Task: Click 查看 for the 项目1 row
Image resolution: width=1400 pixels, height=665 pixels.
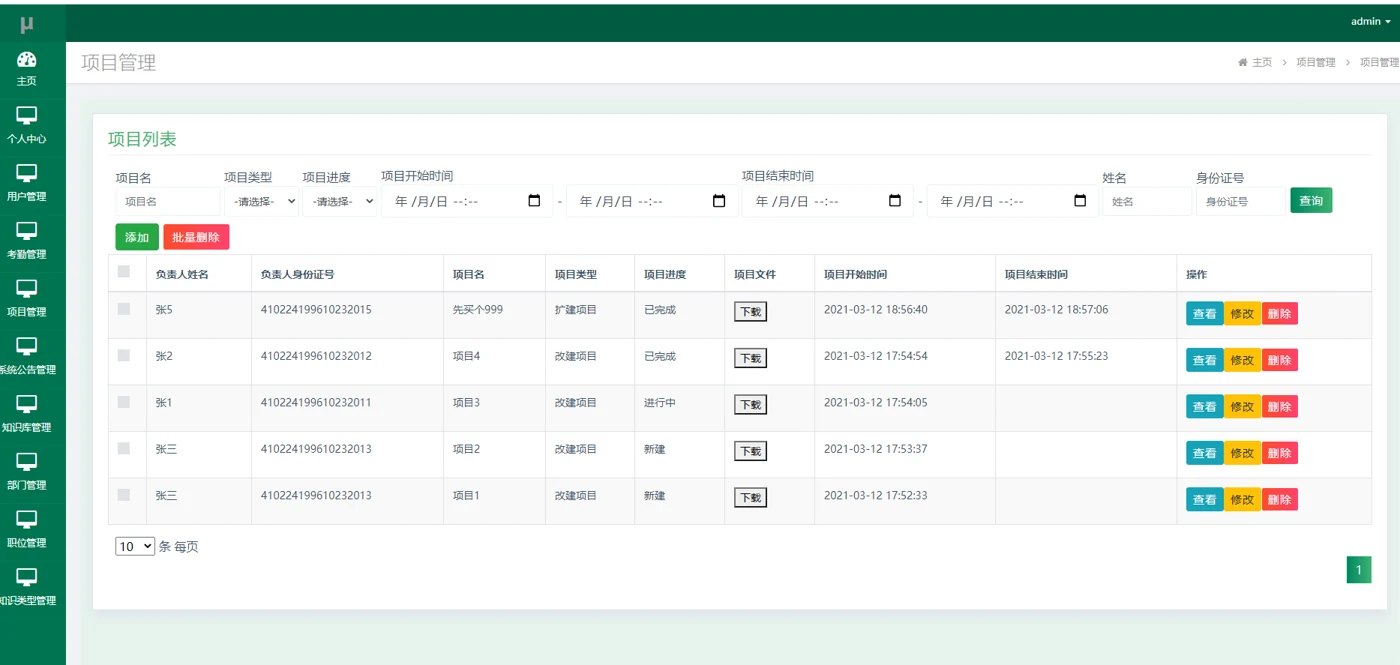Action: pyautogui.click(x=1205, y=499)
